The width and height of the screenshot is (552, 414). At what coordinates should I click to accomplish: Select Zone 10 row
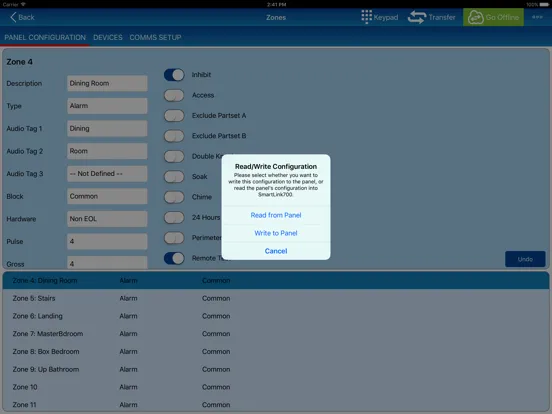[x=276, y=387]
